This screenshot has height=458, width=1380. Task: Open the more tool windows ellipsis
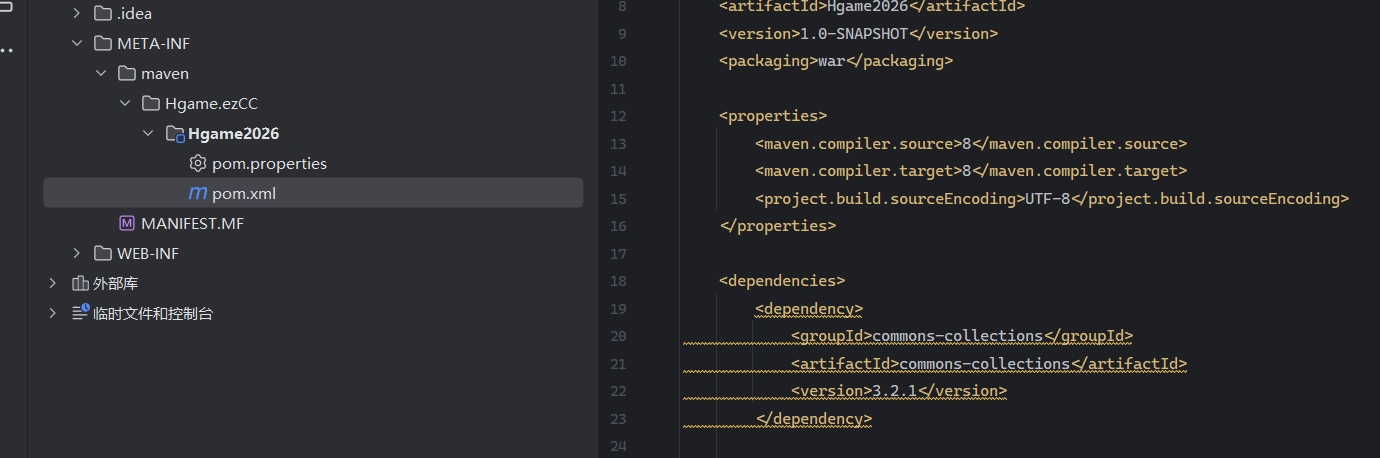click(x=8, y=50)
